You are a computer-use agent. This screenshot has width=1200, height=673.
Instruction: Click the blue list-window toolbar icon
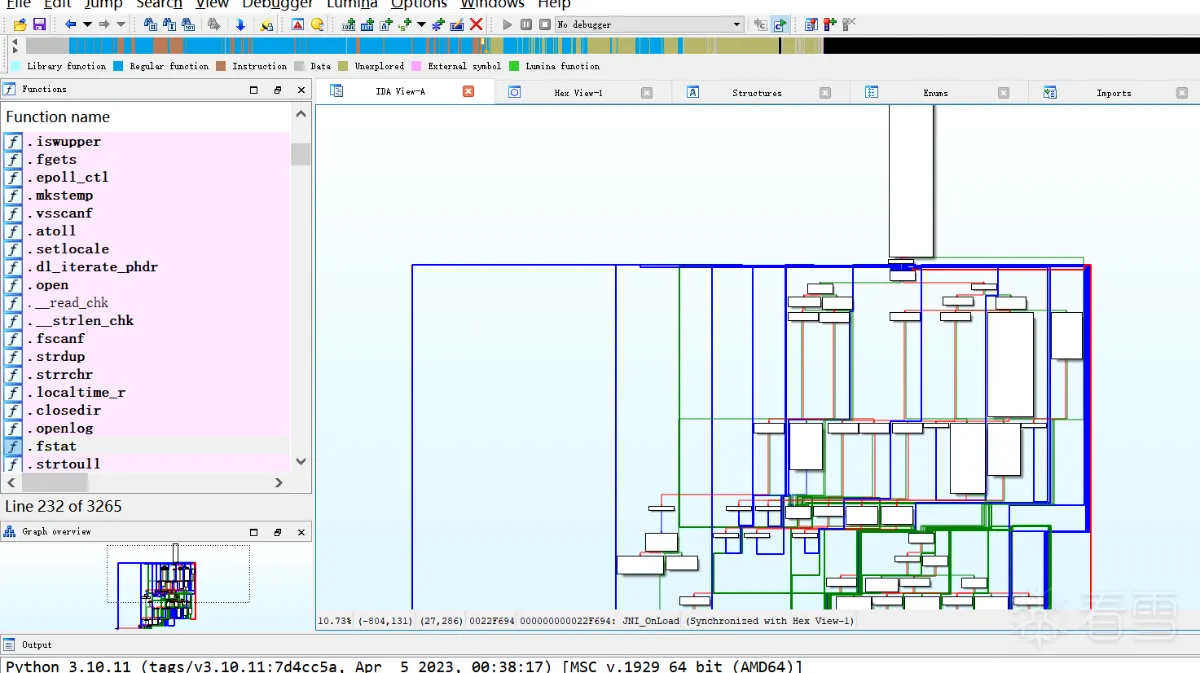pyautogui.click(x=811, y=24)
